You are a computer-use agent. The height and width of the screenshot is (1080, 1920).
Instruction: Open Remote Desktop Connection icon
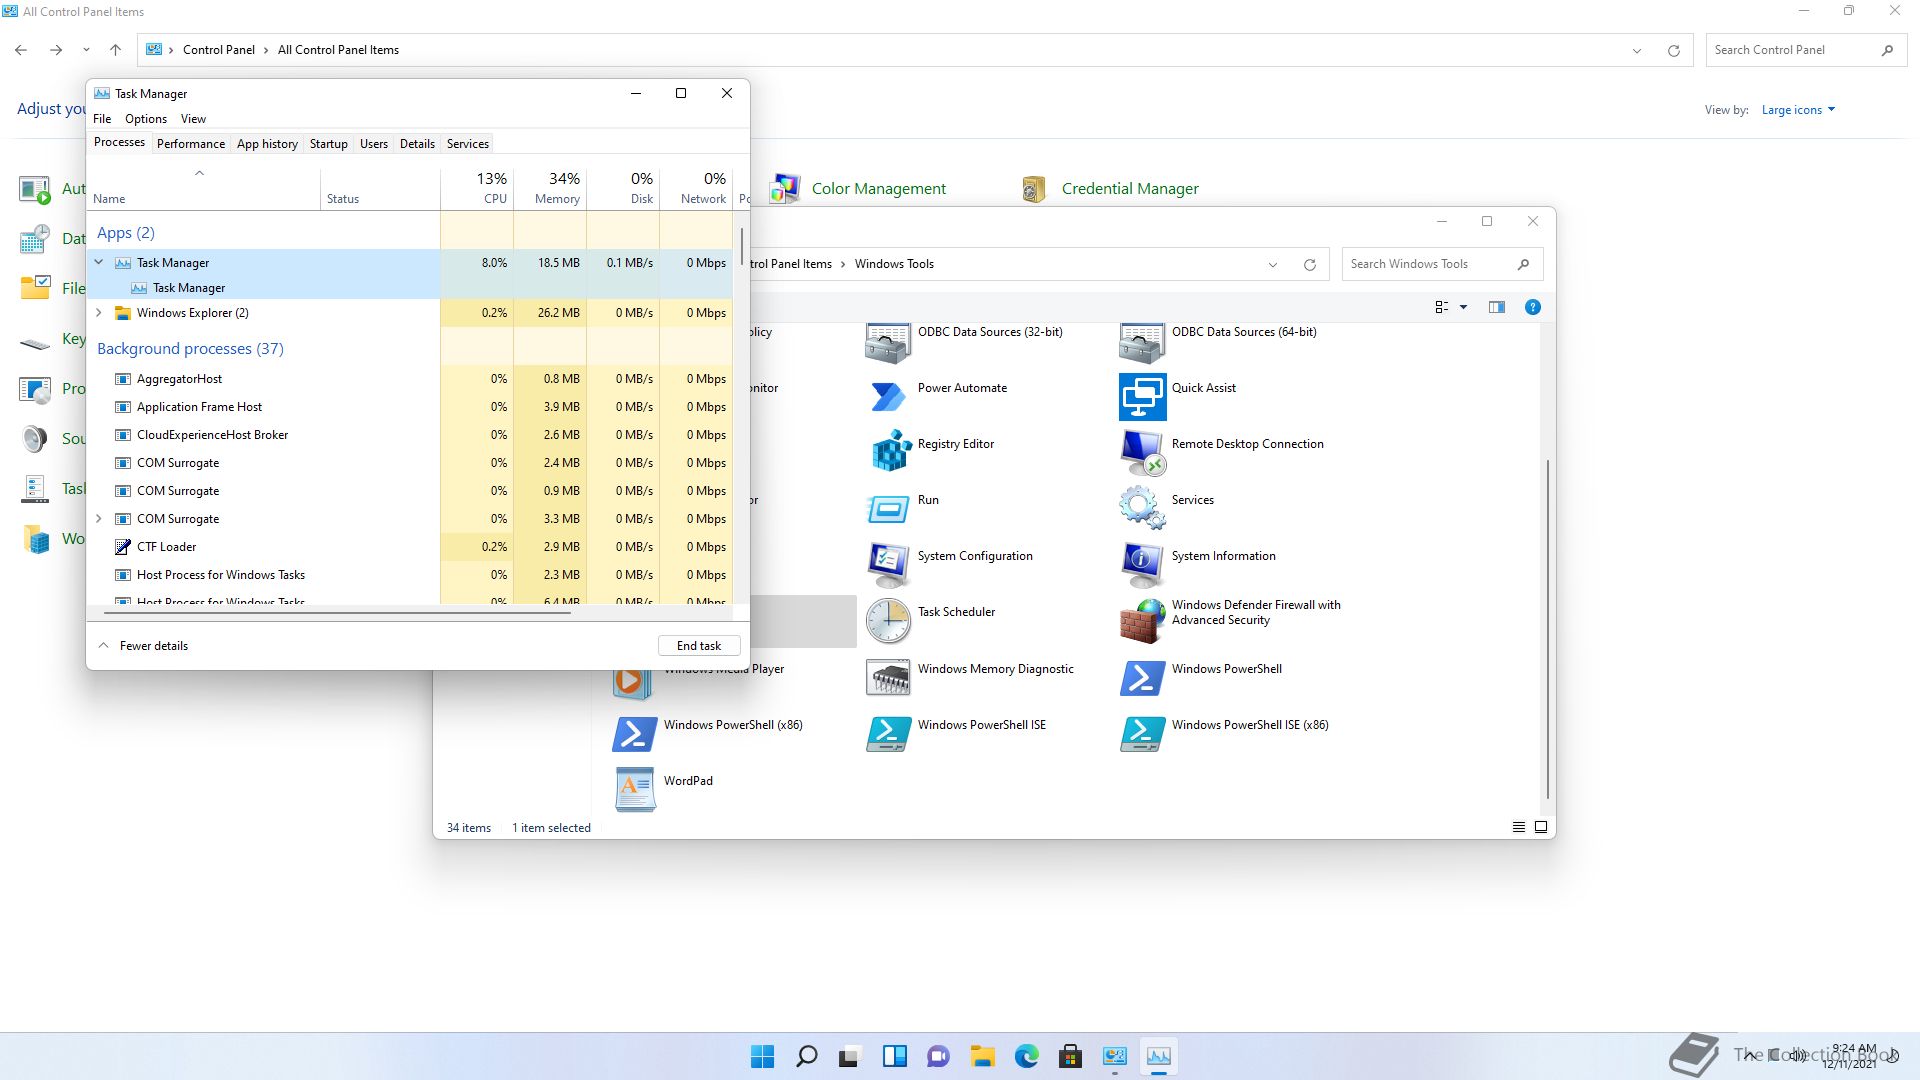click(x=1142, y=452)
